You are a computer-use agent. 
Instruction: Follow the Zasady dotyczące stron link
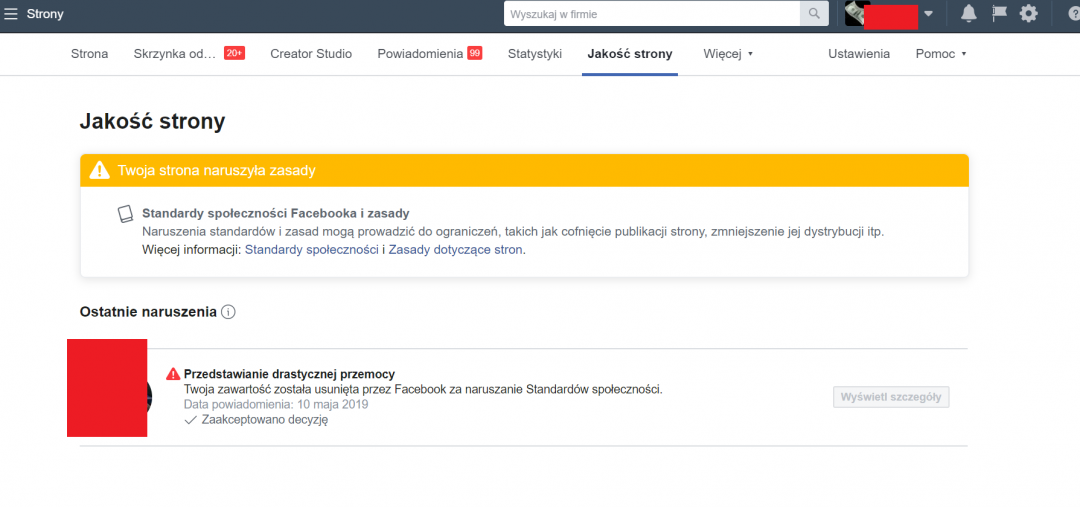click(x=455, y=250)
